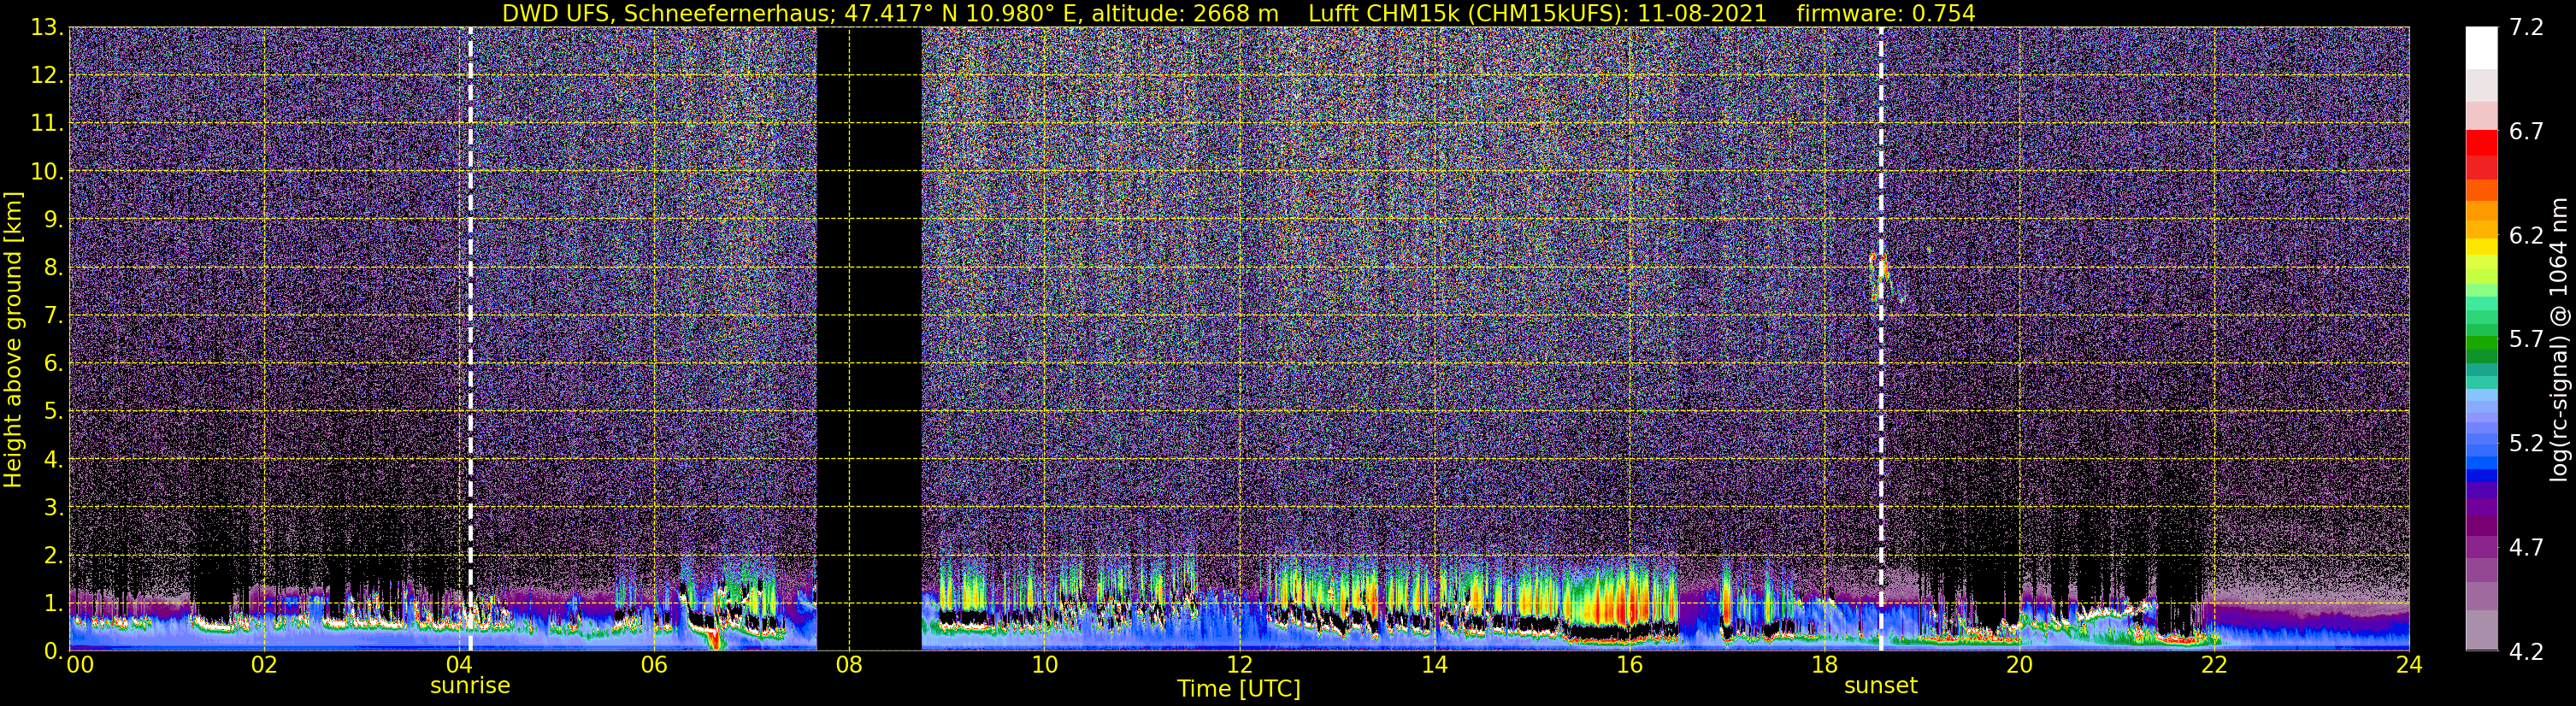Click the white dashed sunrise marker line
2576x706 pixels.
click(x=470, y=339)
